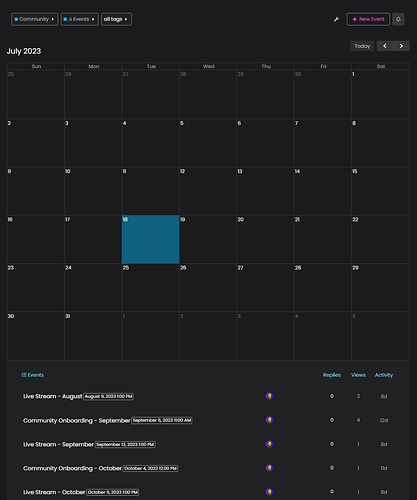The image size is (417, 500).
Task: Open Live Stream - August topic
Action: point(52,396)
